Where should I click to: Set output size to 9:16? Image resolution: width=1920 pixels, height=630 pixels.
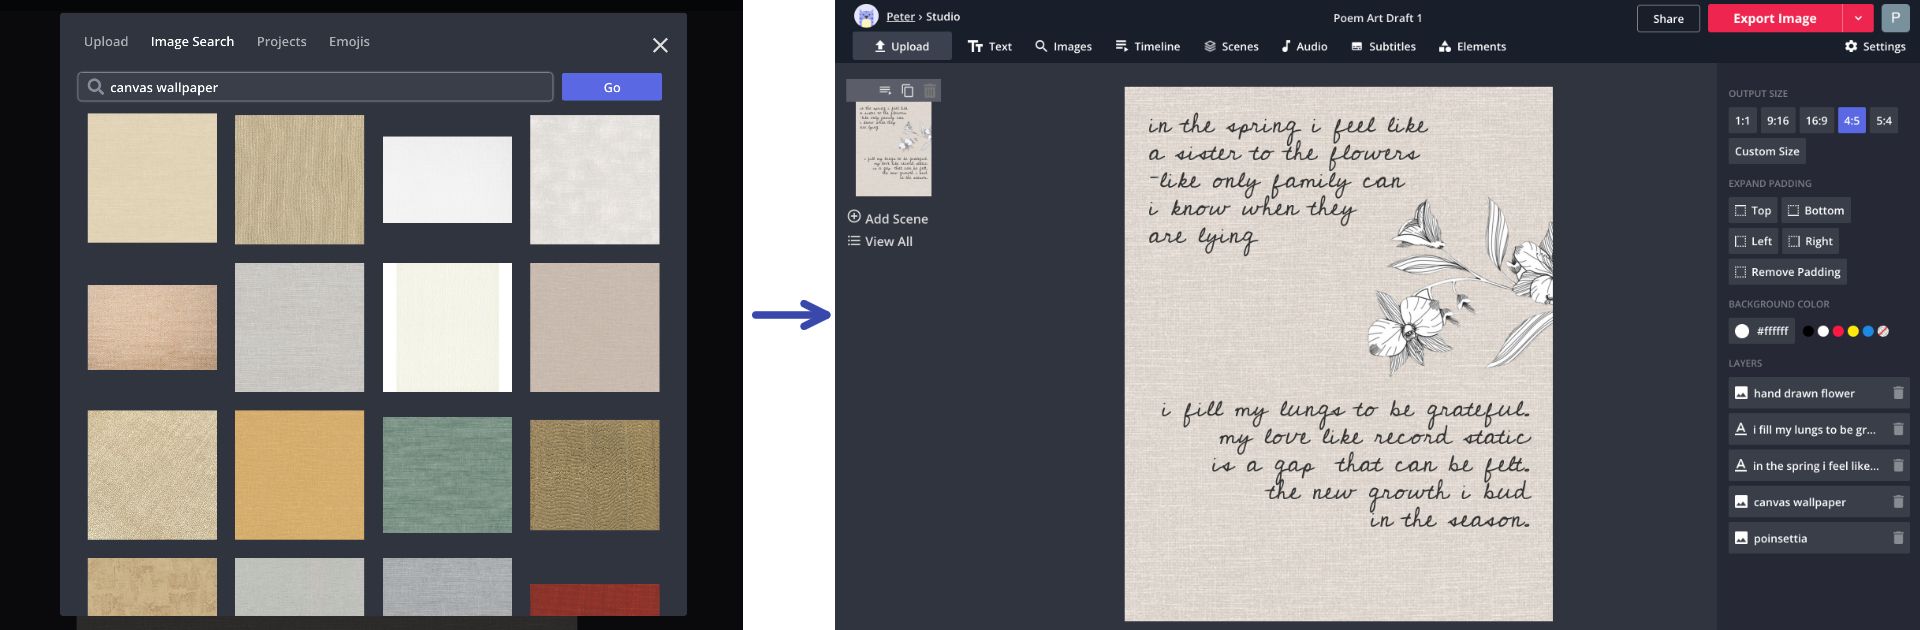point(1778,121)
